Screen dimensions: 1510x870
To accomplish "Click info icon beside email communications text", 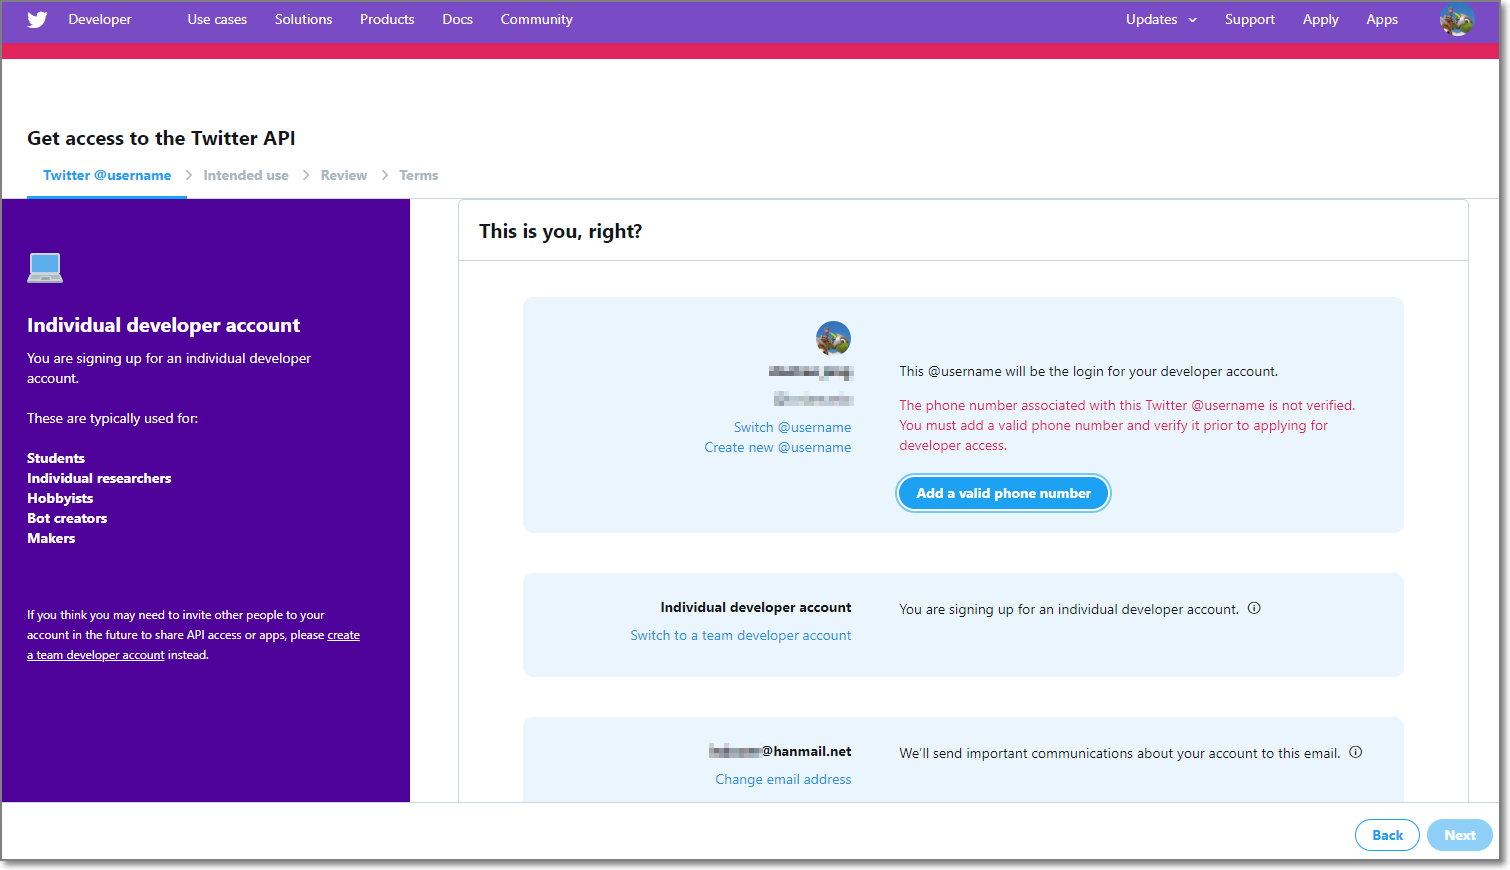I will 1356,752.
